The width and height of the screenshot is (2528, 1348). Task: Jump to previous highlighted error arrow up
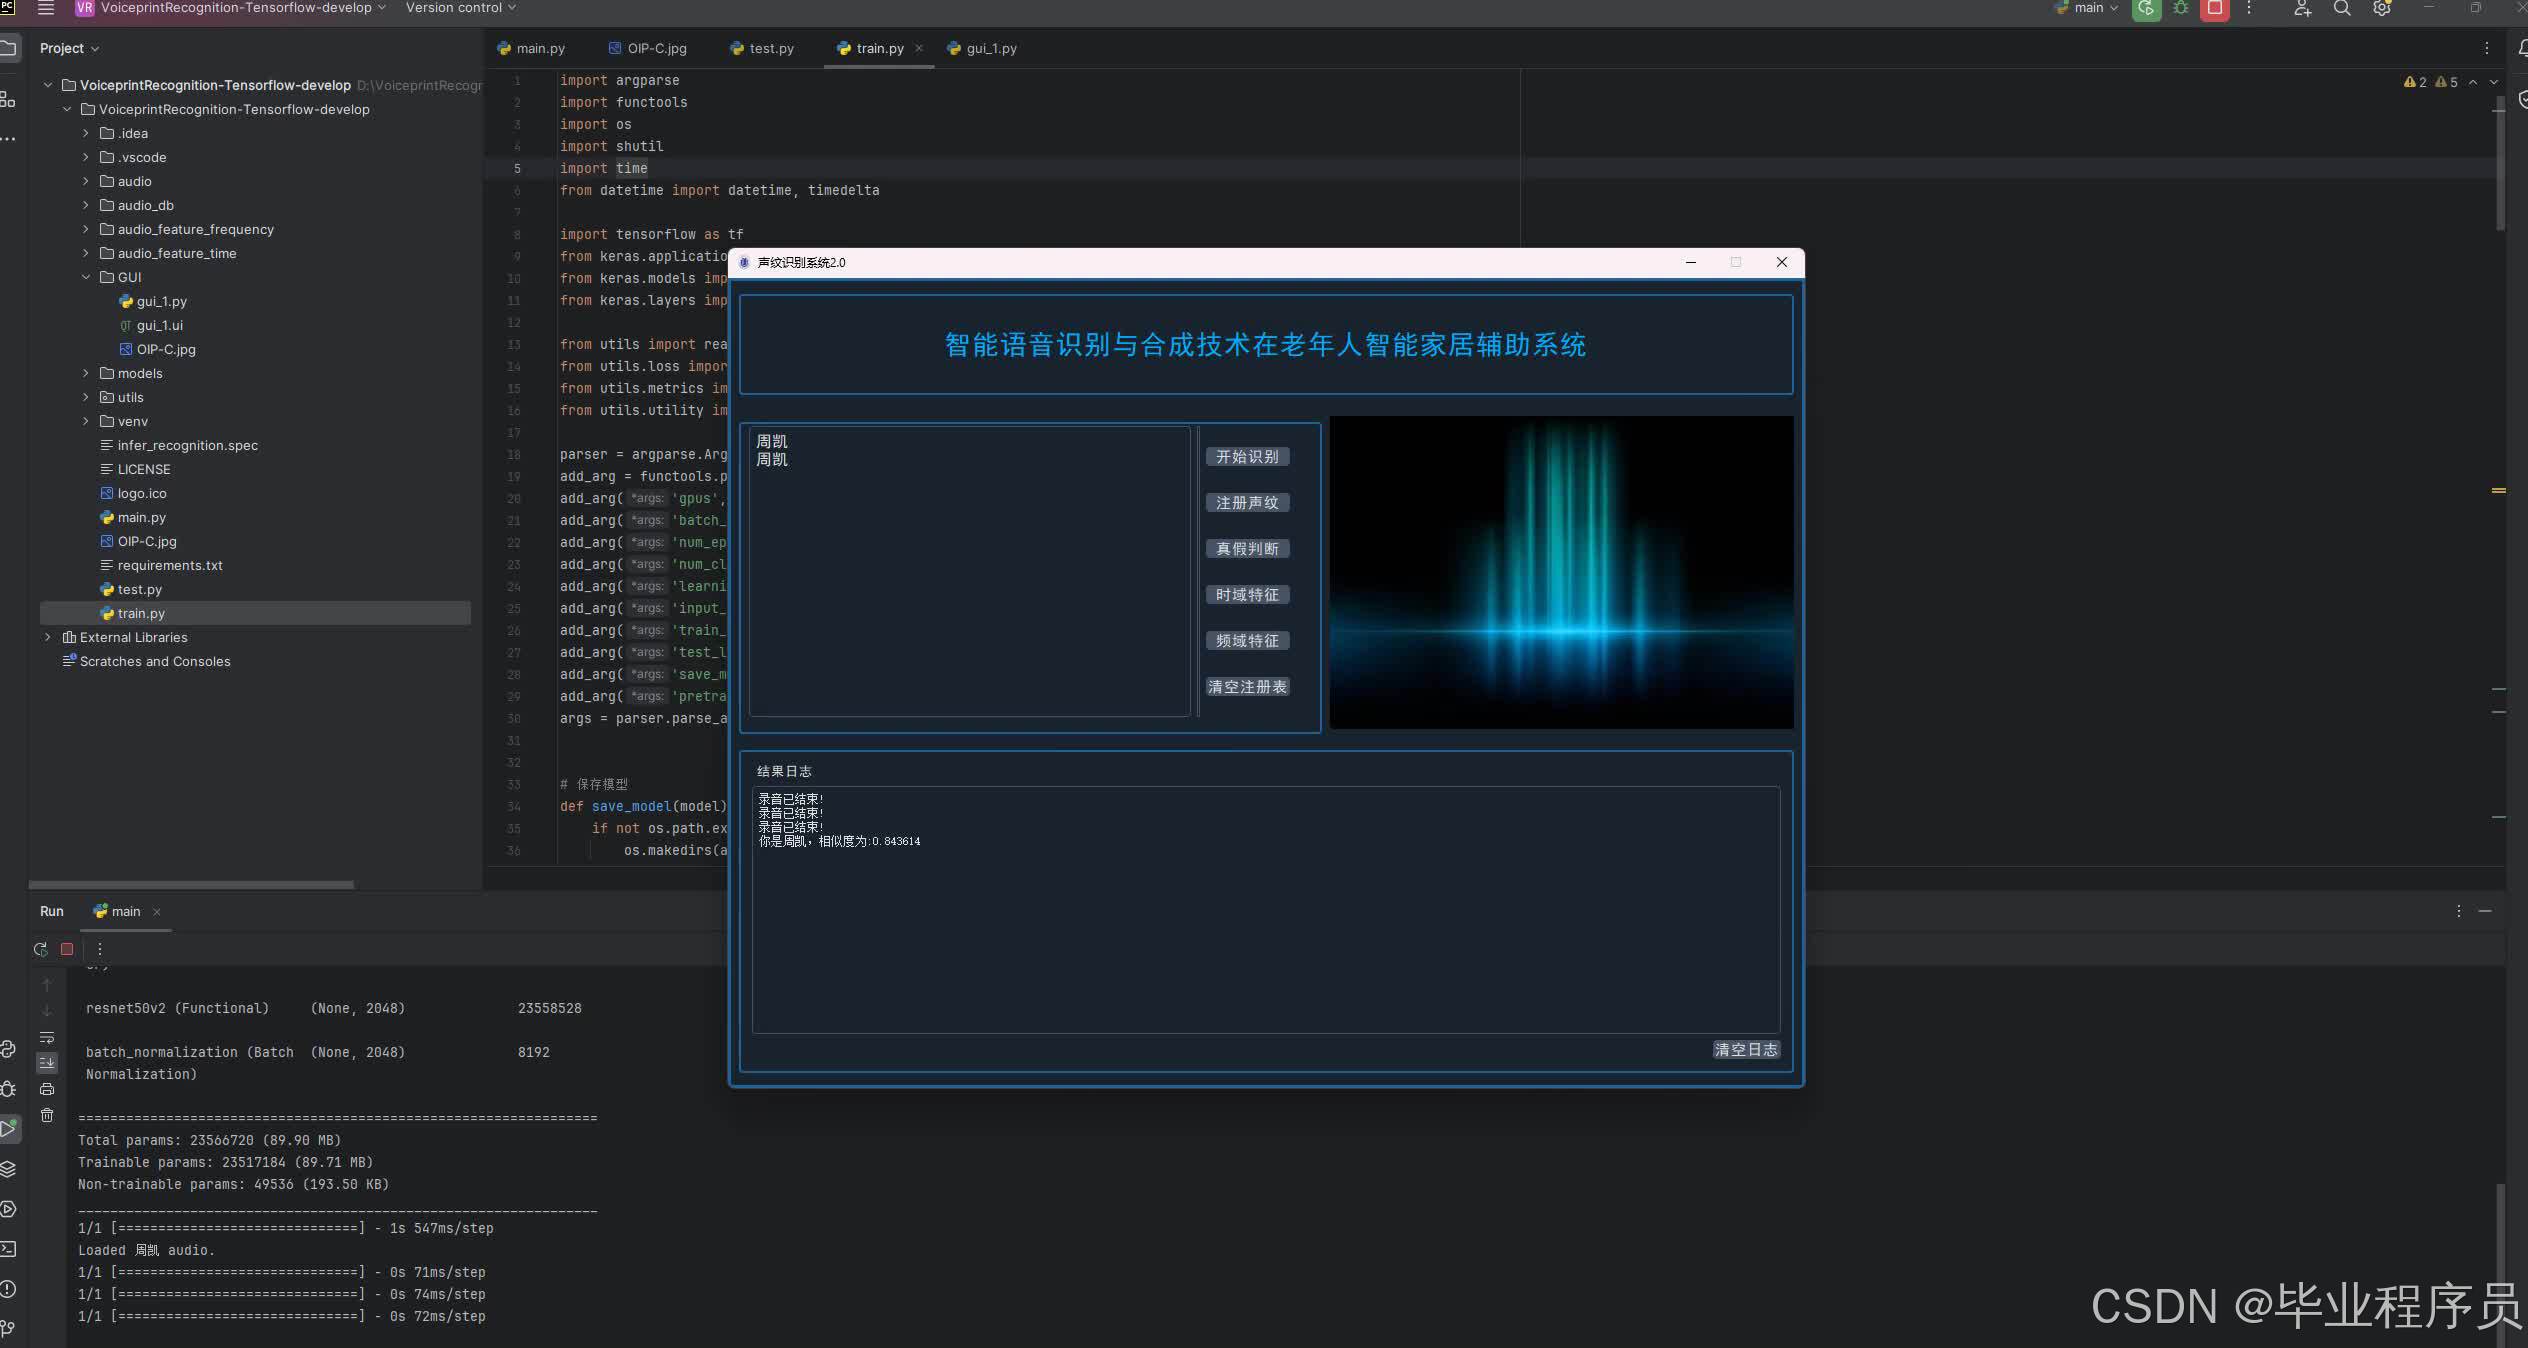[2473, 82]
